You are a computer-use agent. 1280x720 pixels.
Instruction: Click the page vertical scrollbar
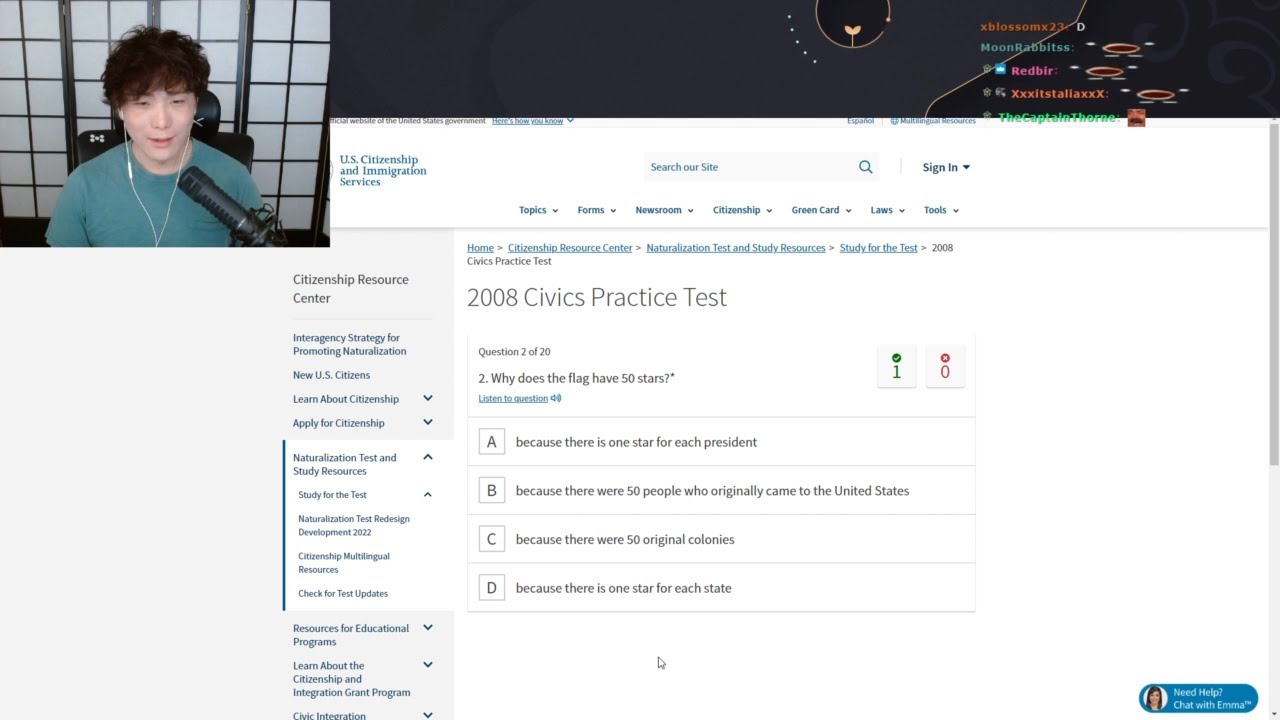click(x=1274, y=294)
